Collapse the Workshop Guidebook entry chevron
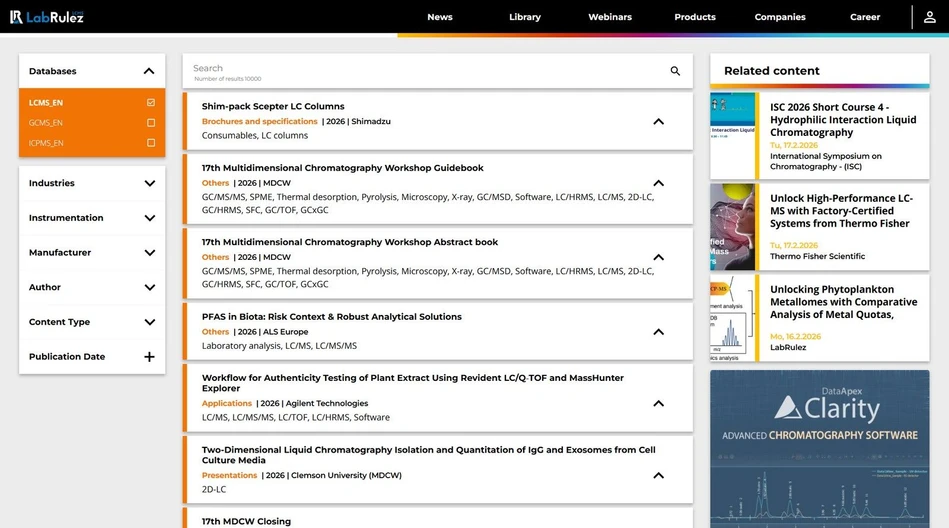 click(658, 184)
